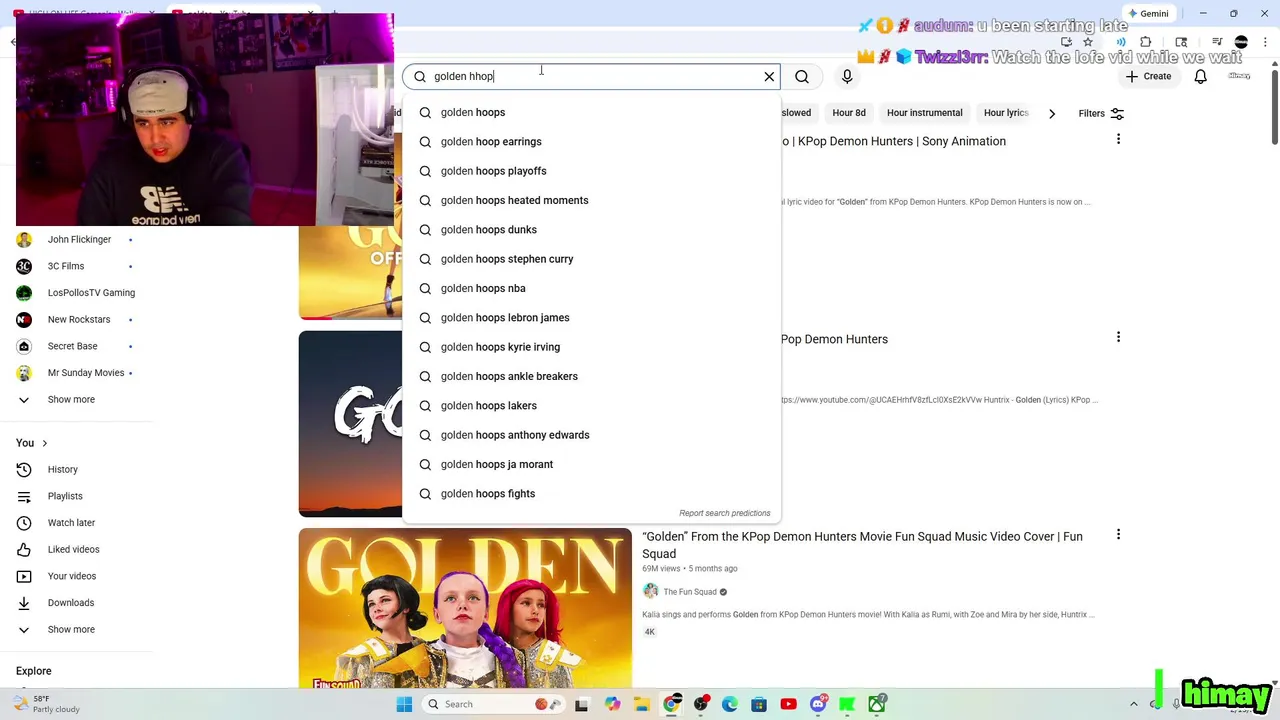
Task: Open LosPollosTV Gaming subscription
Action: click(78, 293)
